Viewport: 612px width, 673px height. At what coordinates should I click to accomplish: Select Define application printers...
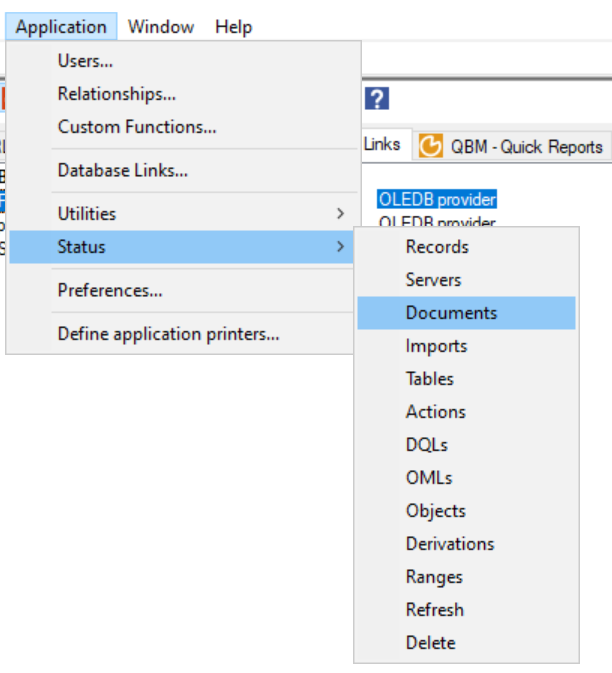(x=168, y=334)
